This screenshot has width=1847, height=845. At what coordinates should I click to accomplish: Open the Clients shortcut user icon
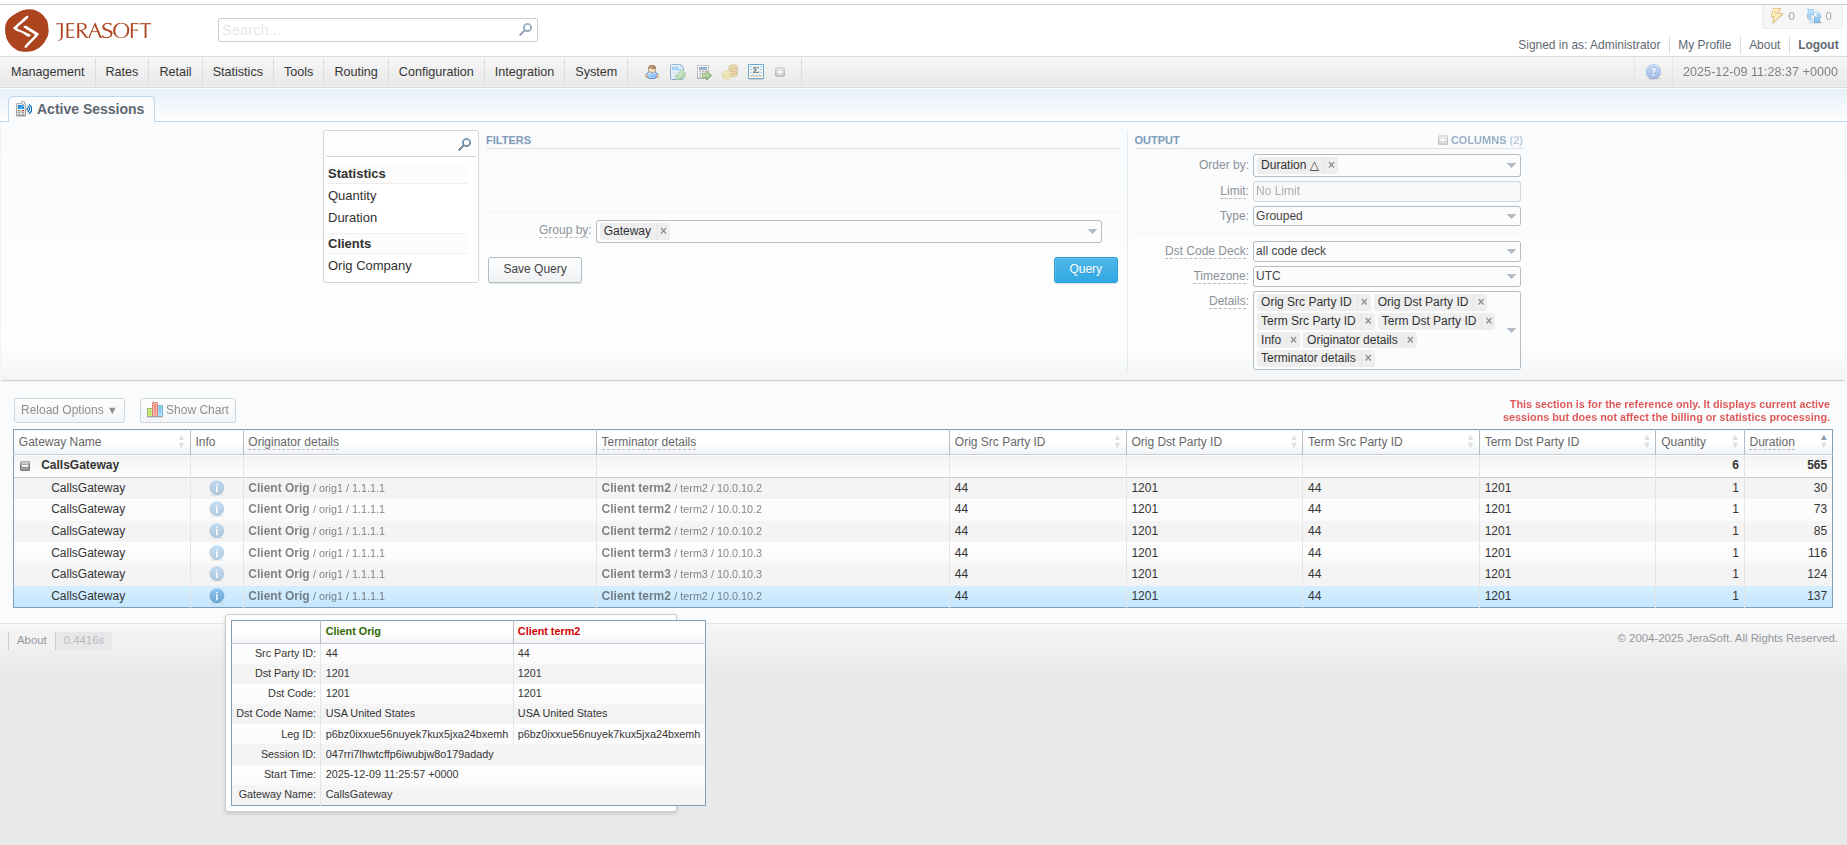click(x=652, y=72)
